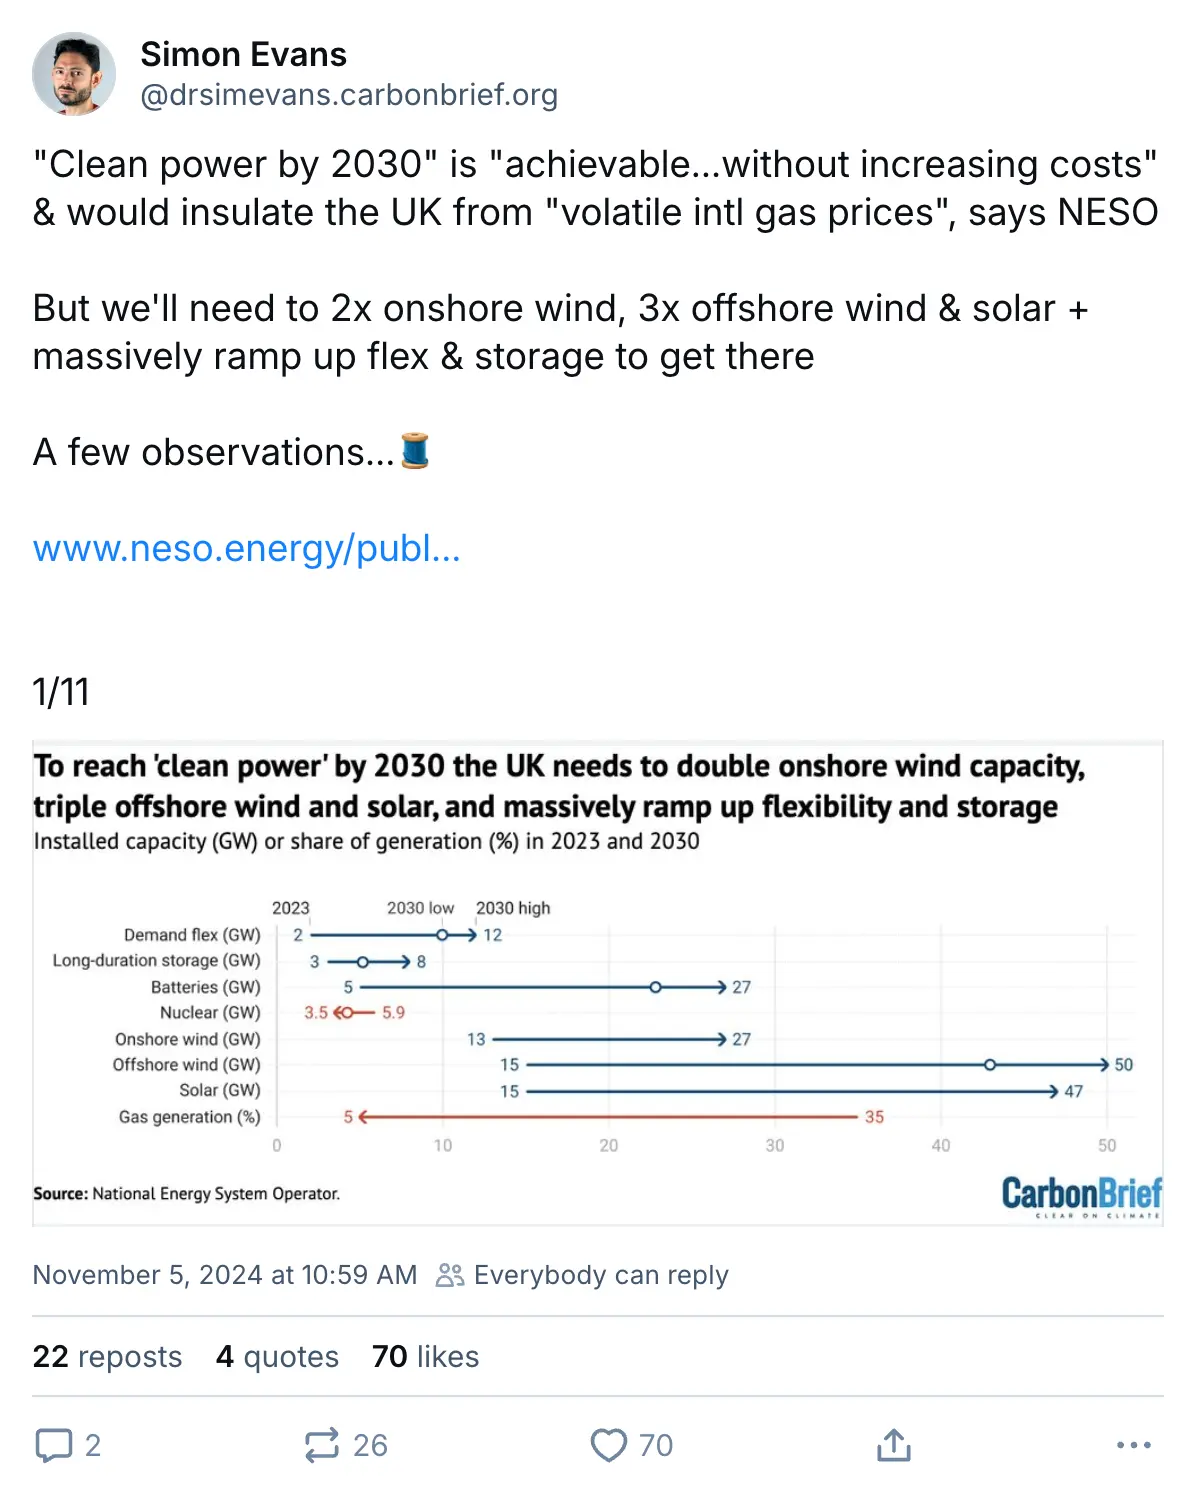This screenshot has width=1196, height=1498.
Task: Open Simon Evans profile avatar
Action: (x=74, y=74)
